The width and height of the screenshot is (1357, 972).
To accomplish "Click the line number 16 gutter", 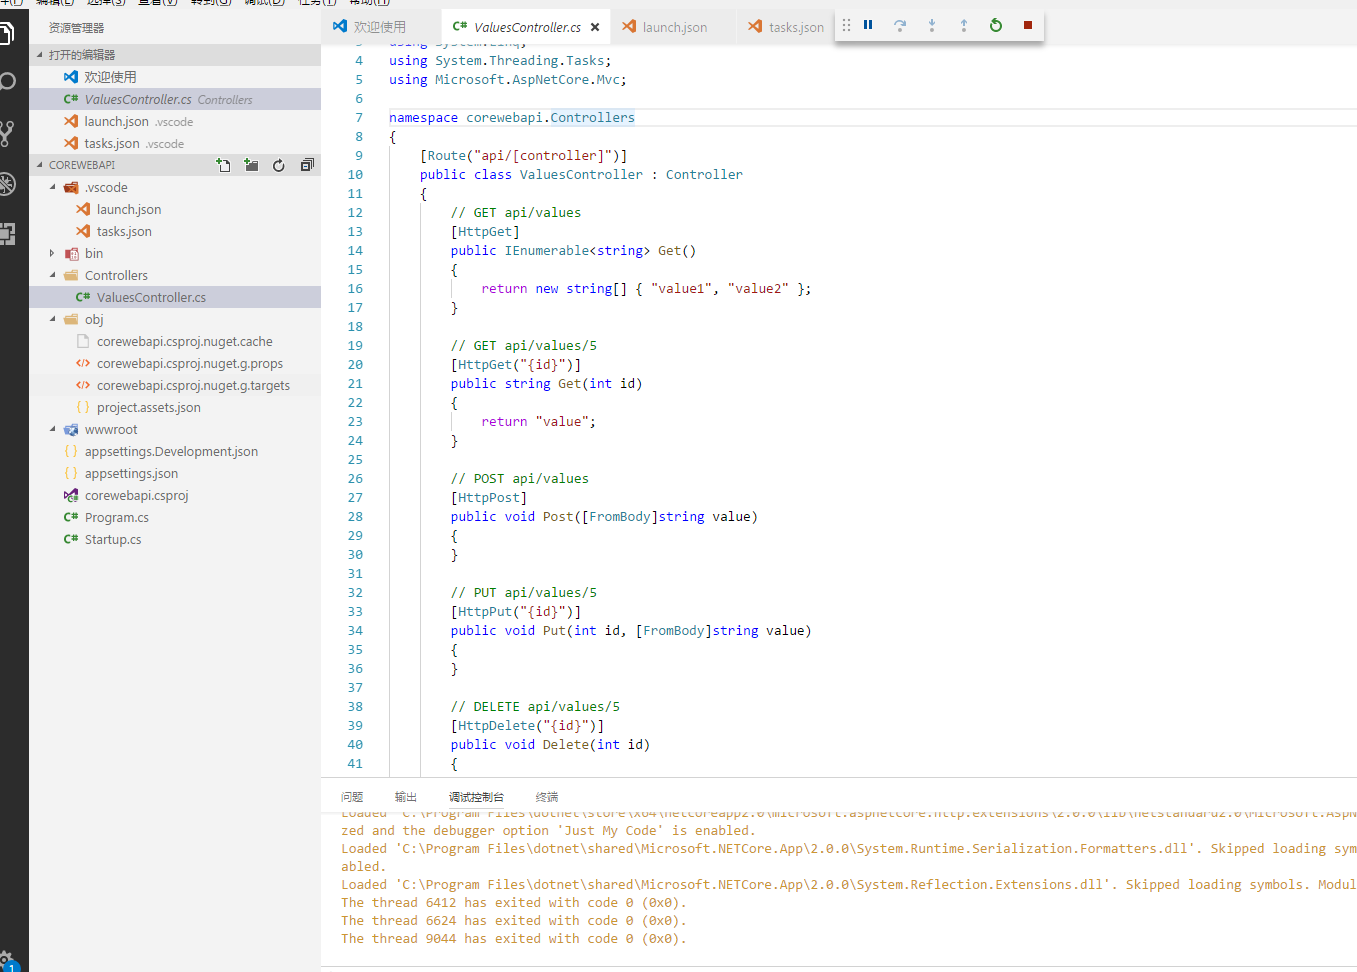I will [355, 288].
